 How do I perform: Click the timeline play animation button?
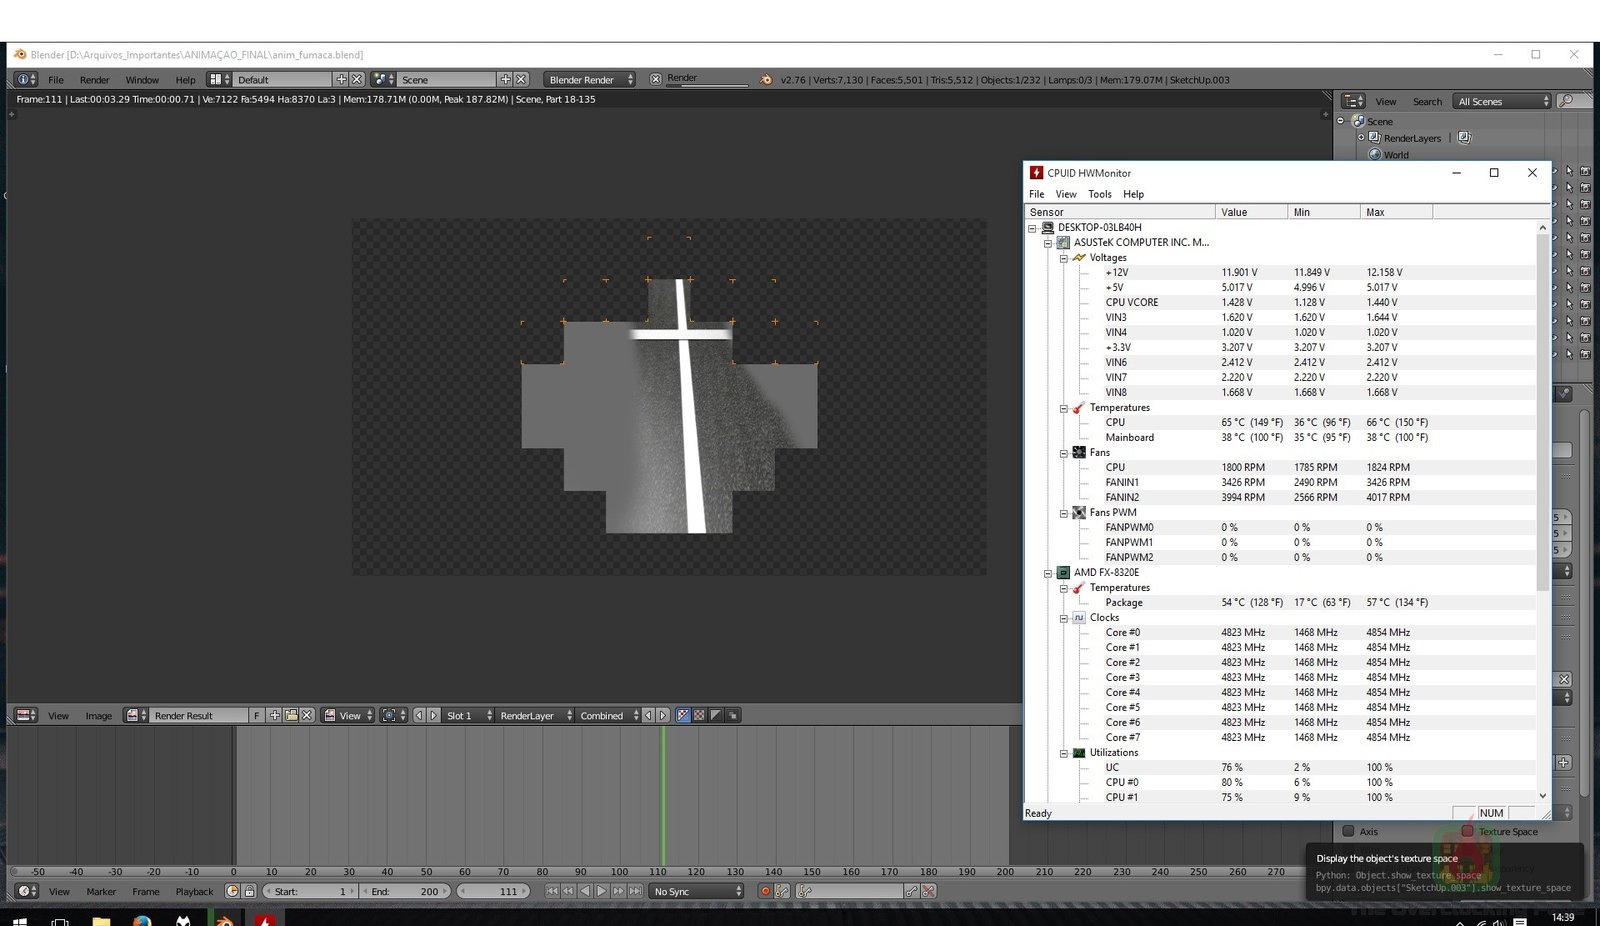click(x=602, y=891)
